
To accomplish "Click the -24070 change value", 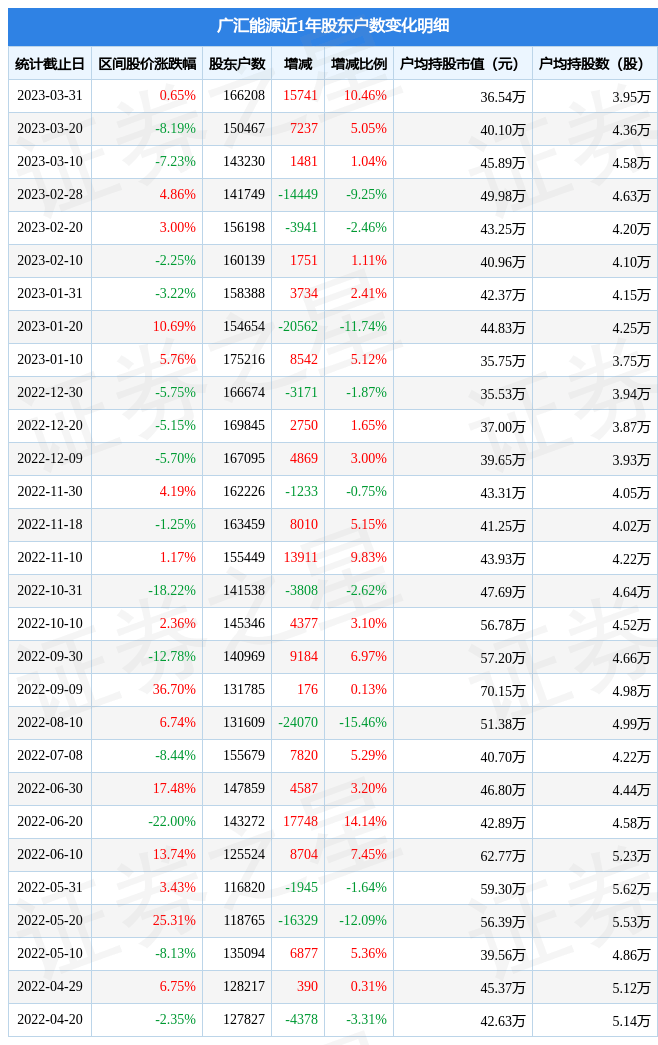I will click(x=298, y=722).
